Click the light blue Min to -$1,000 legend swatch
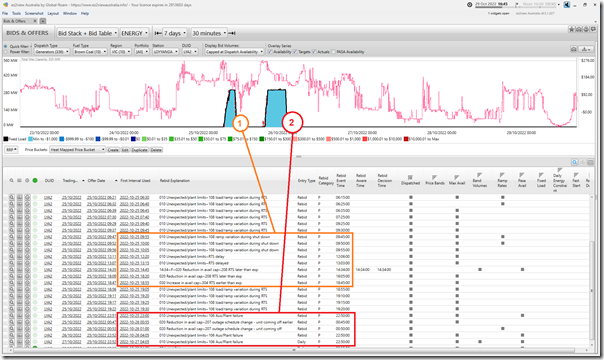The height and width of the screenshot is (360, 604). (x=30, y=139)
